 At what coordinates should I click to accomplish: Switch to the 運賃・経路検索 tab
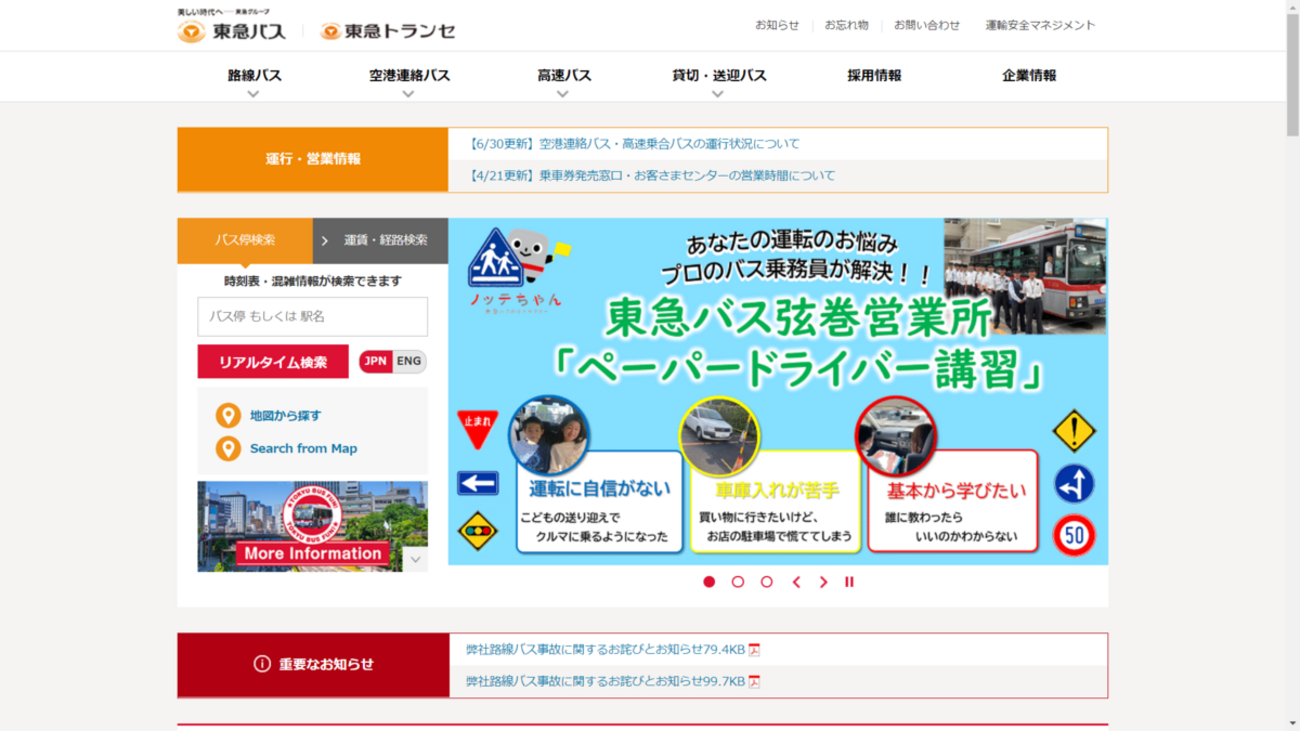tap(381, 240)
